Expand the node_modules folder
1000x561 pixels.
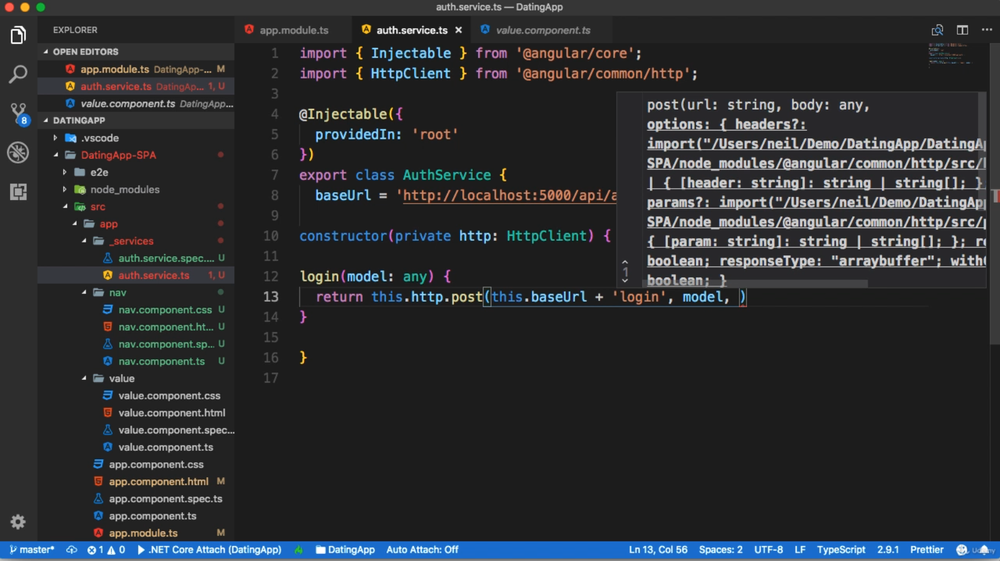point(65,189)
